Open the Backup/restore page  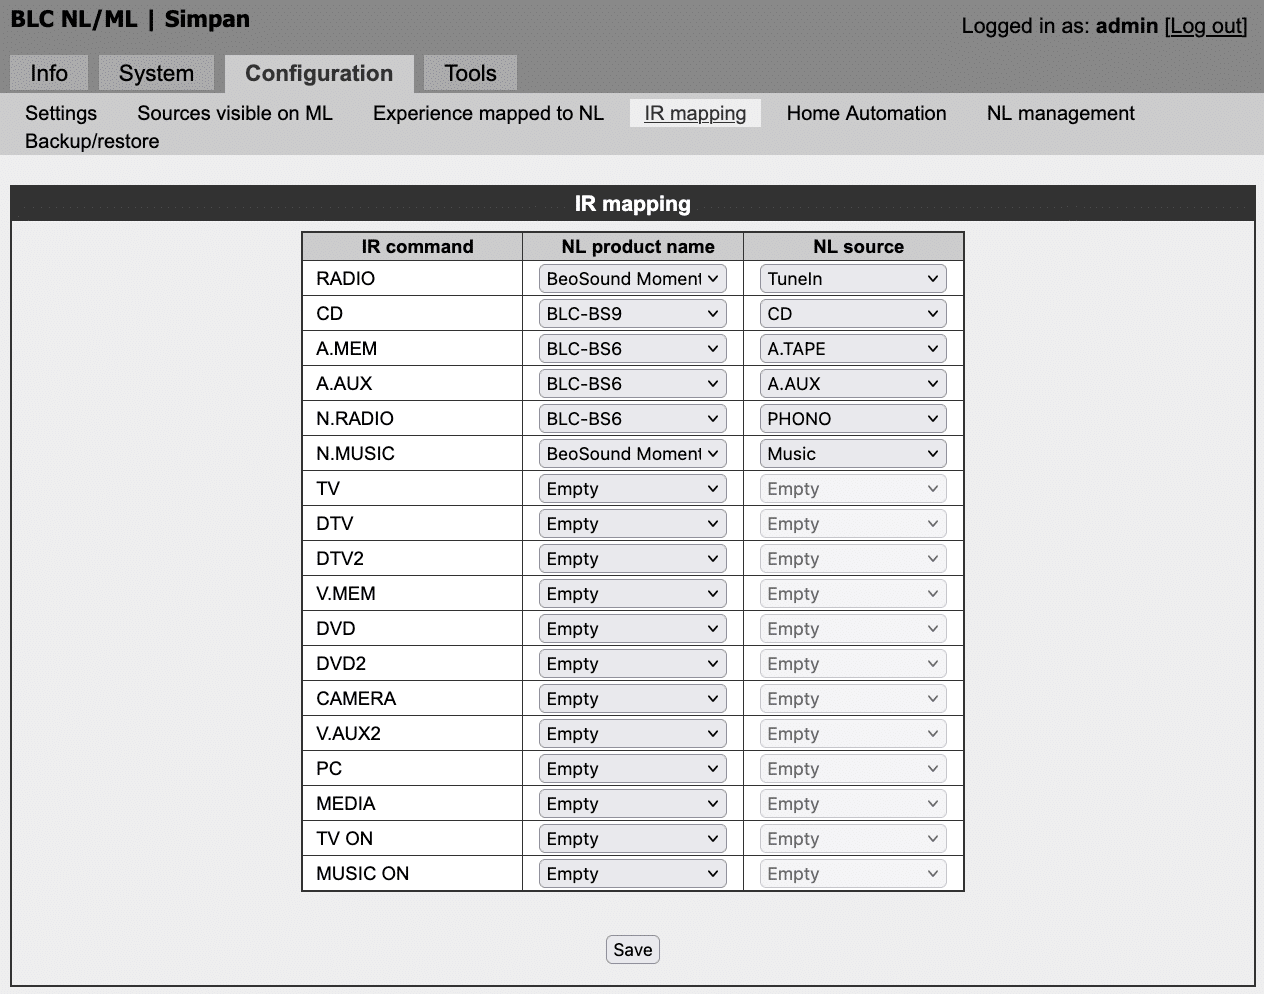point(92,141)
